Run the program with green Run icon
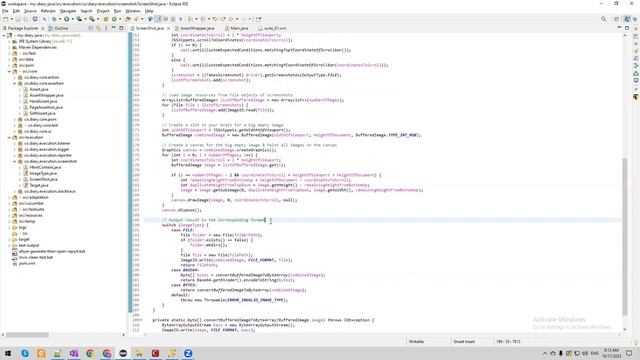The image size is (640, 360). point(67,19)
